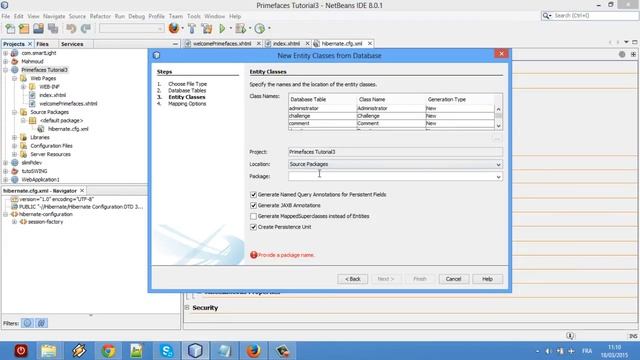The width and height of the screenshot is (640, 360).
Task: Click the Redo toolbar icon
Action: pos(86,29)
